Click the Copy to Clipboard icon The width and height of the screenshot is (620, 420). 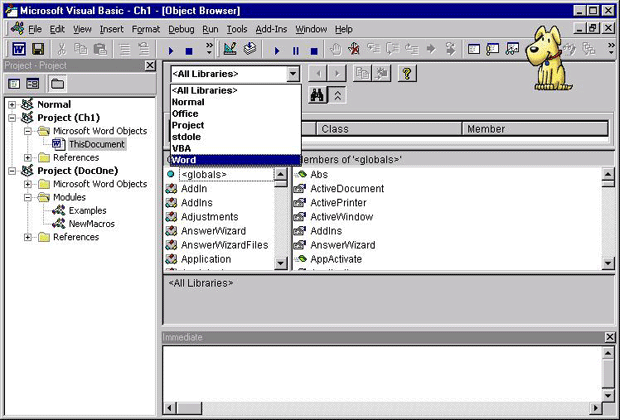click(362, 74)
